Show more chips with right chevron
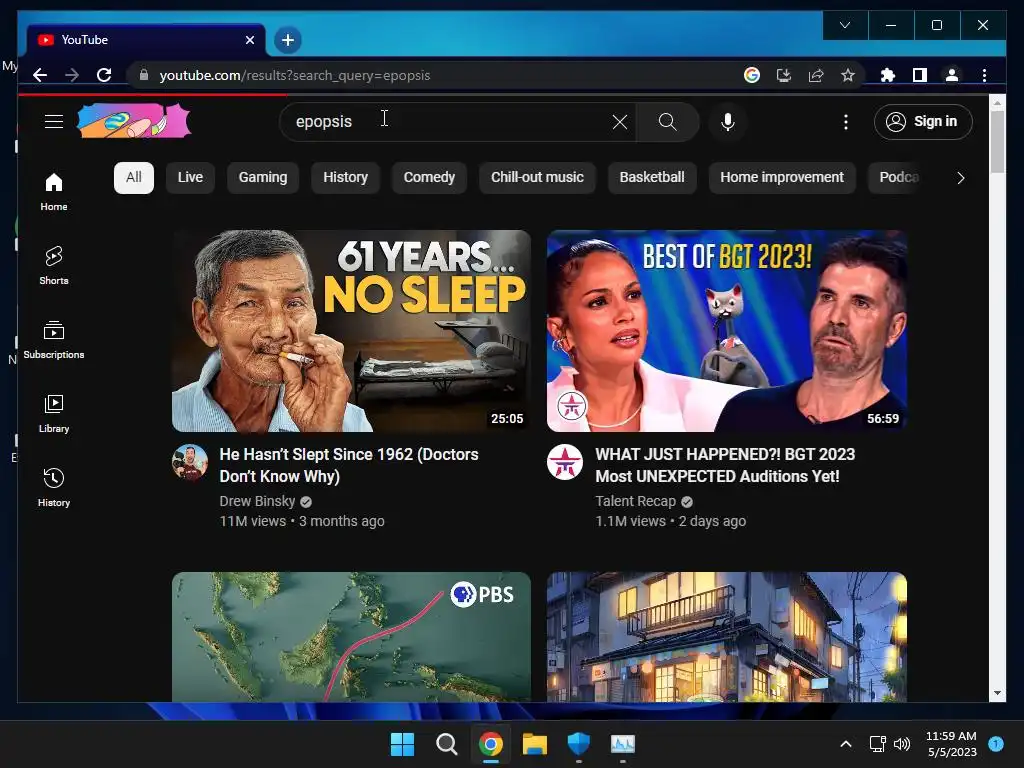The image size is (1024, 768). (x=960, y=178)
